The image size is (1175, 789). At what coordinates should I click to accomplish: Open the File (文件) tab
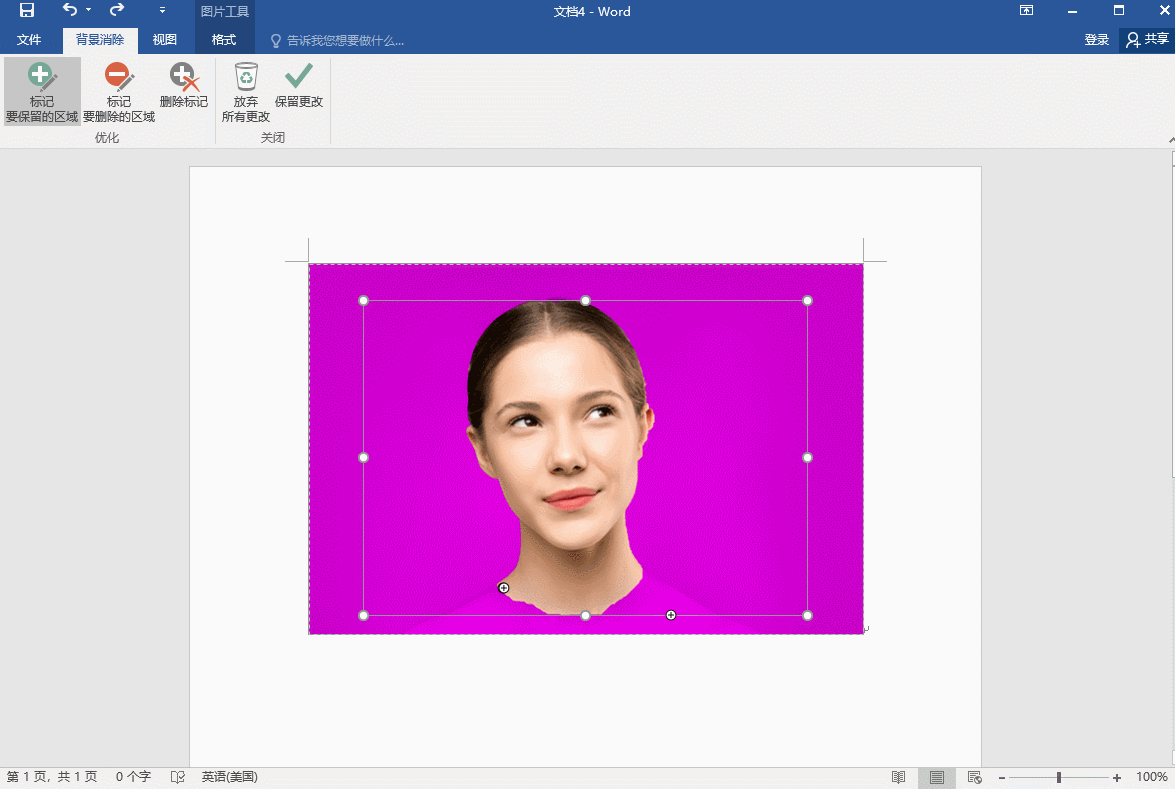28,40
